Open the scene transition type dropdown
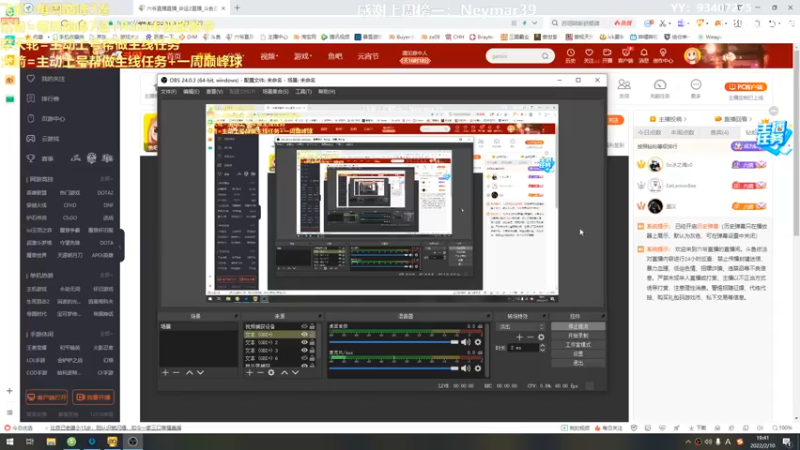Viewport: 800px width, 450px height. point(520,327)
